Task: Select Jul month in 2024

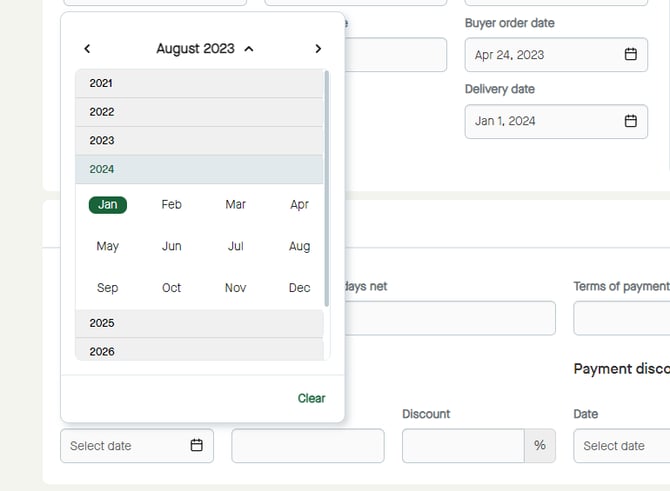Action: pyautogui.click(x=235, y=246)
